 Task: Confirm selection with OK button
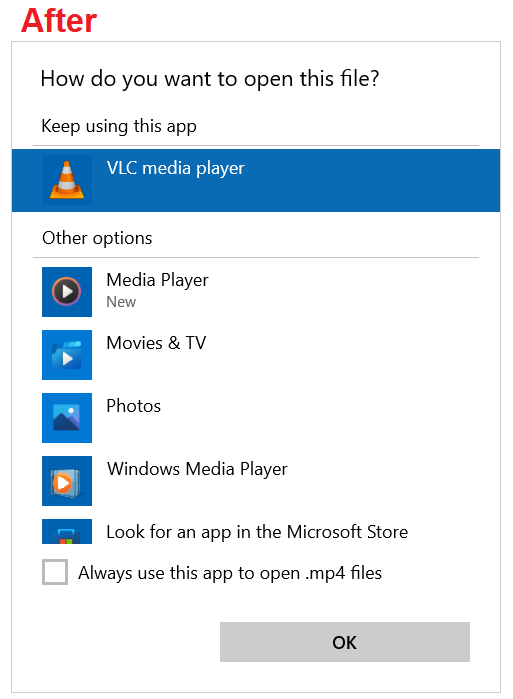345,642
